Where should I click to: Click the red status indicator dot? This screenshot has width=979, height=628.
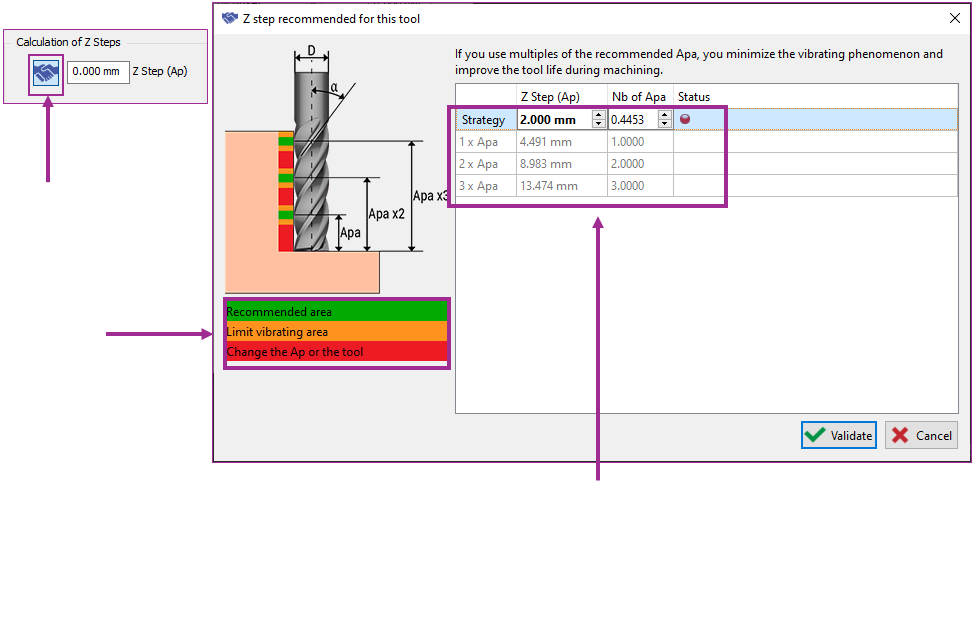tap(685, 120)
